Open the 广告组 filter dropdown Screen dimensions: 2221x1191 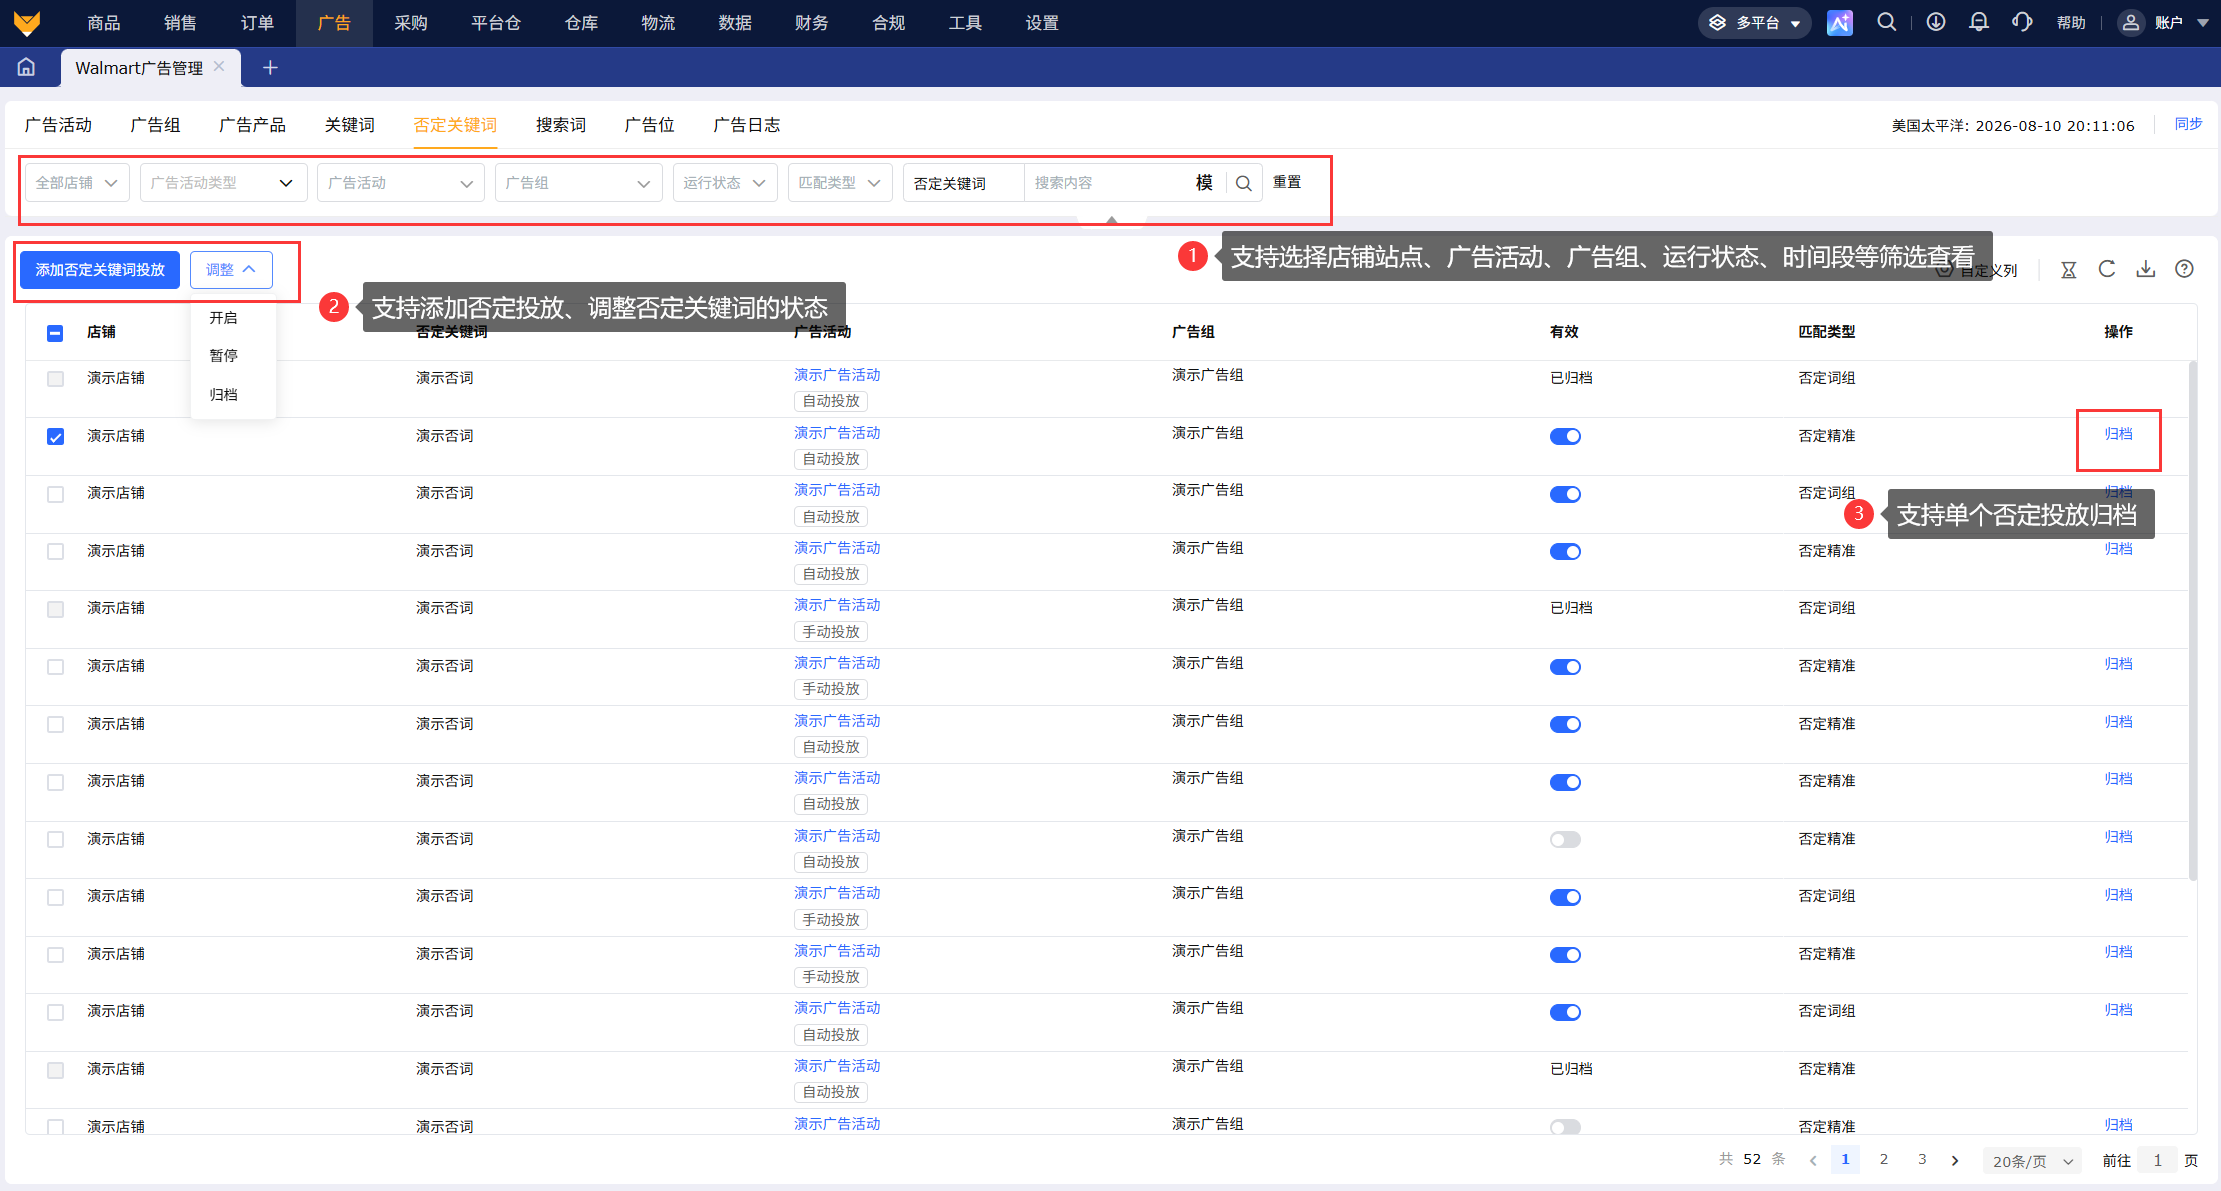[x=578, y=183]
